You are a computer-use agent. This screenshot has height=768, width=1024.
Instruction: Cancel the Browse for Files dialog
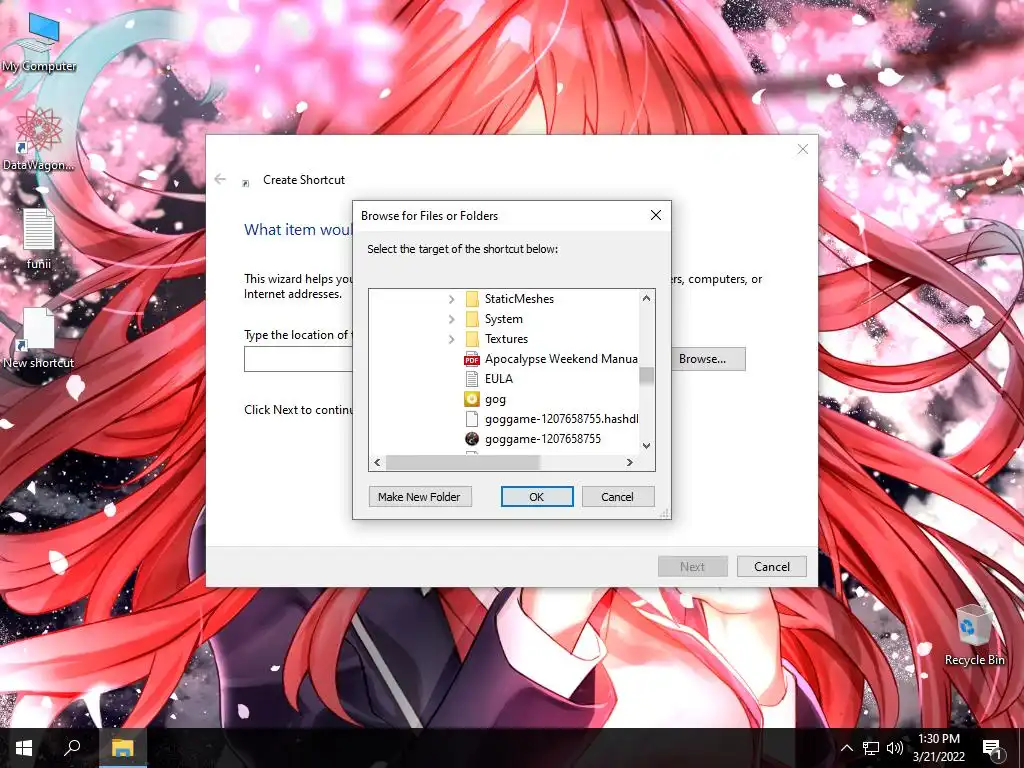[617, 497]
